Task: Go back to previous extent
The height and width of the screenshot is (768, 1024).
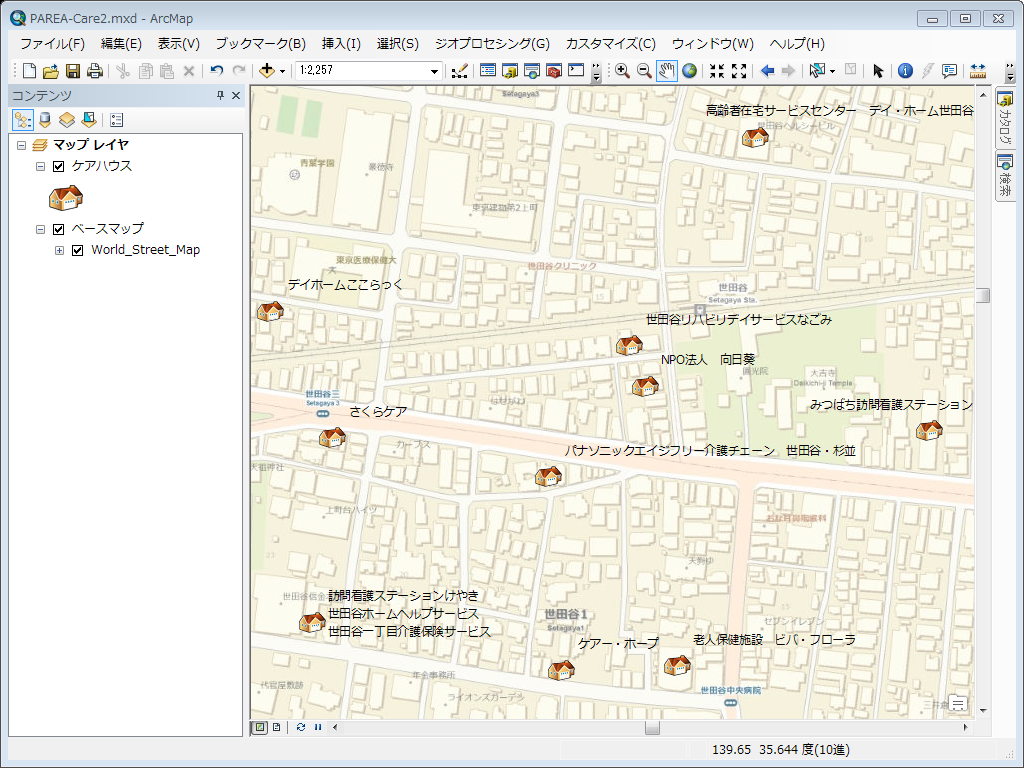Action: click(767, 71)
